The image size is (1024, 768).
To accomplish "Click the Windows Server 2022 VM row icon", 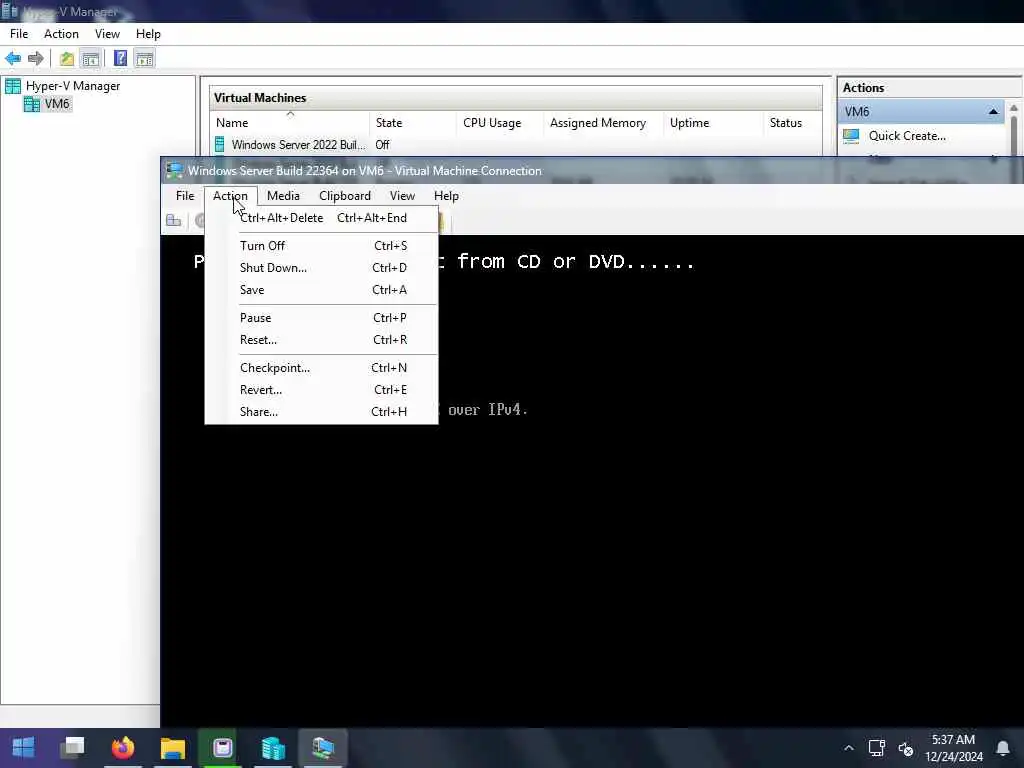I will pos(219,144).
